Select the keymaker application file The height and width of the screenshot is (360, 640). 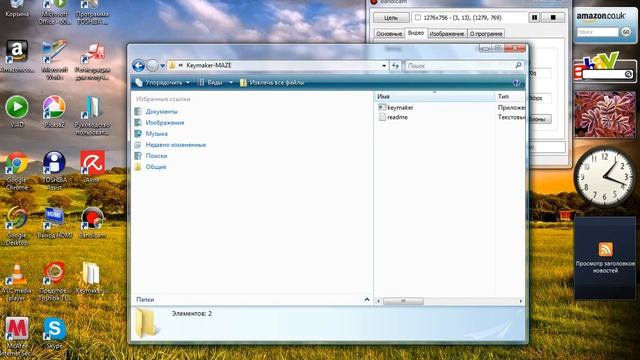[396, 107]
